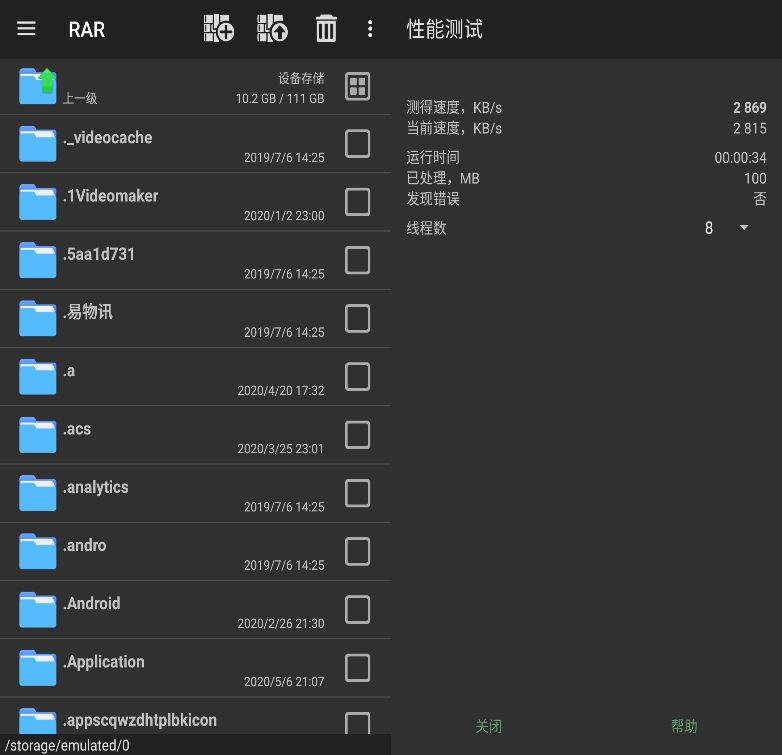Click the .a folder icon
782x755 pixels.
(x=37, y=377)
